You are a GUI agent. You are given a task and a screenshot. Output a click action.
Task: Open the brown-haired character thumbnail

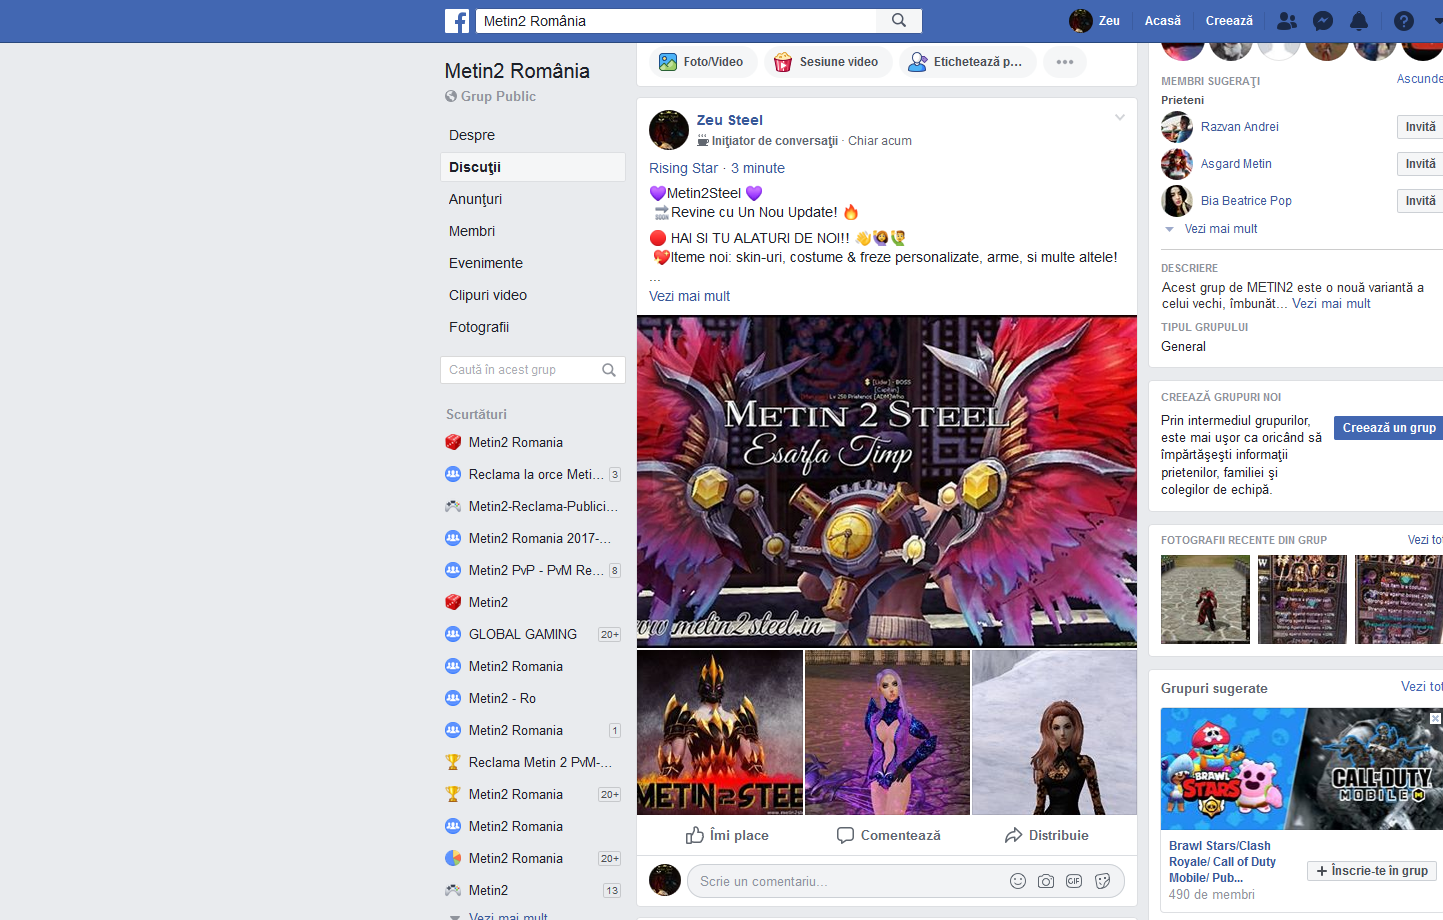coord(1054,732)
